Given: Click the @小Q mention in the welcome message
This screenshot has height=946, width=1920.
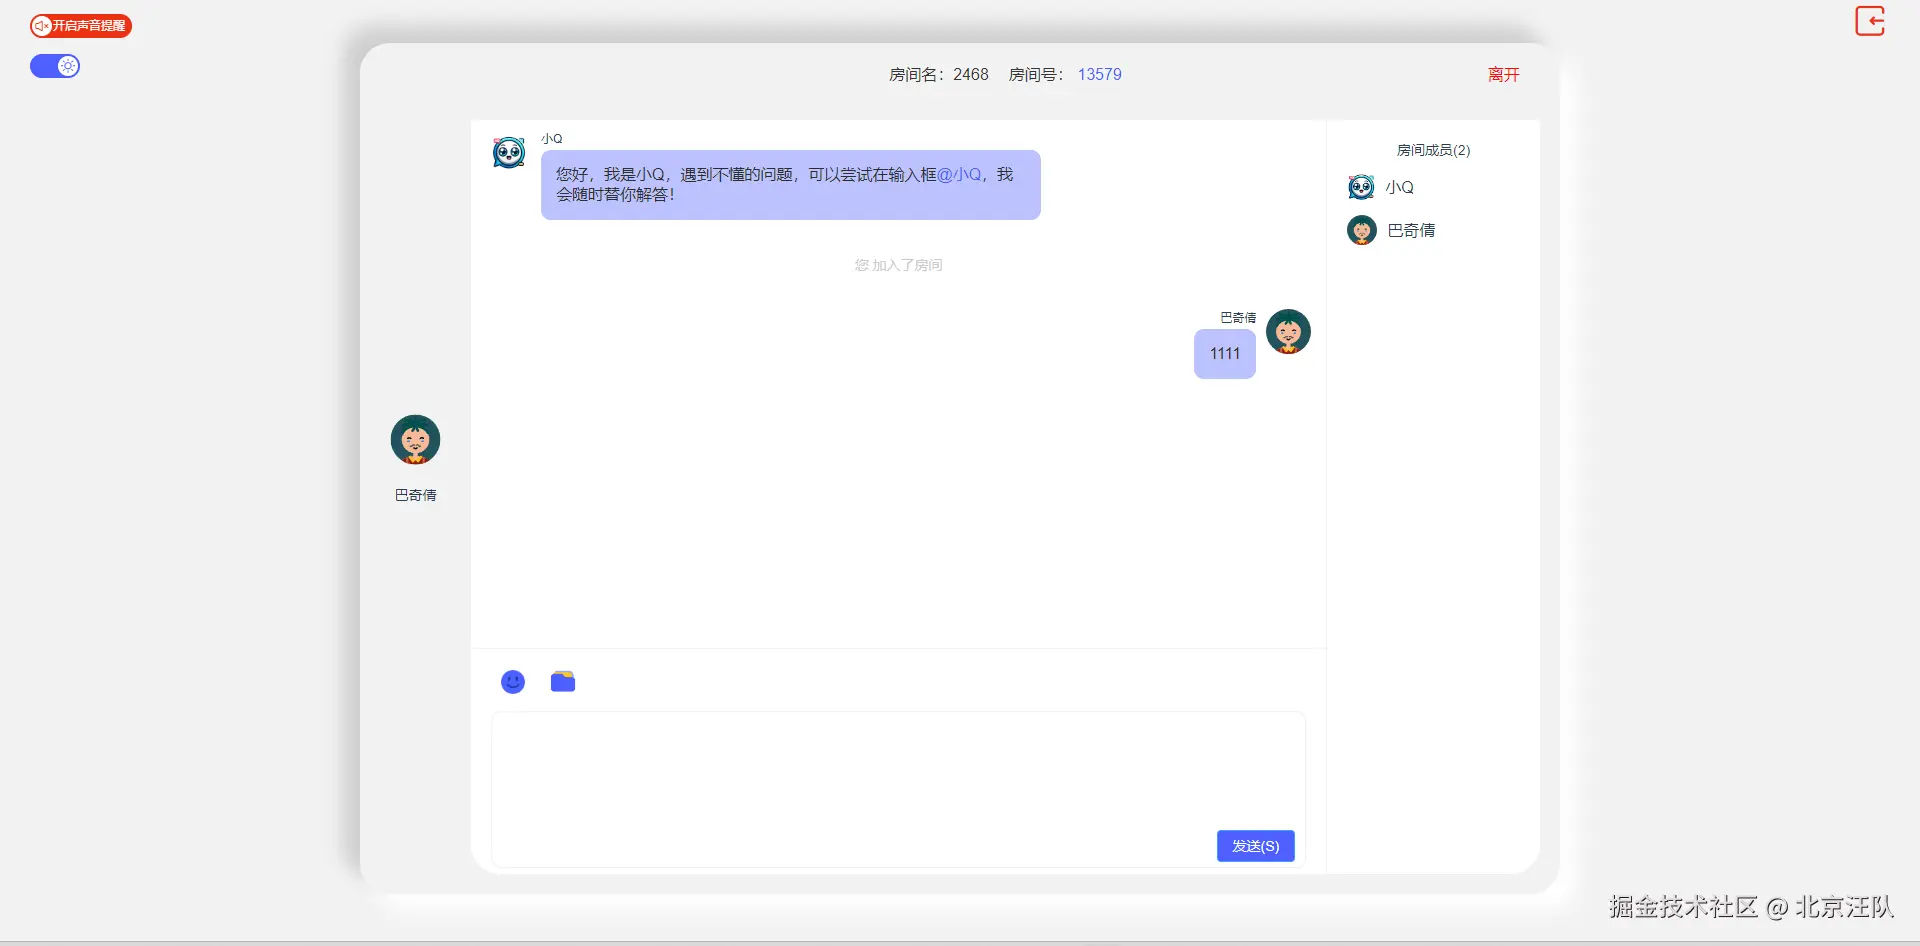Looking at the screenshot, I should [959, 175].
